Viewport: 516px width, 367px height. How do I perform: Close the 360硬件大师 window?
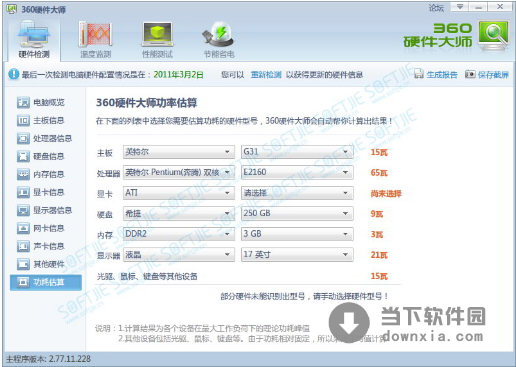500,7
